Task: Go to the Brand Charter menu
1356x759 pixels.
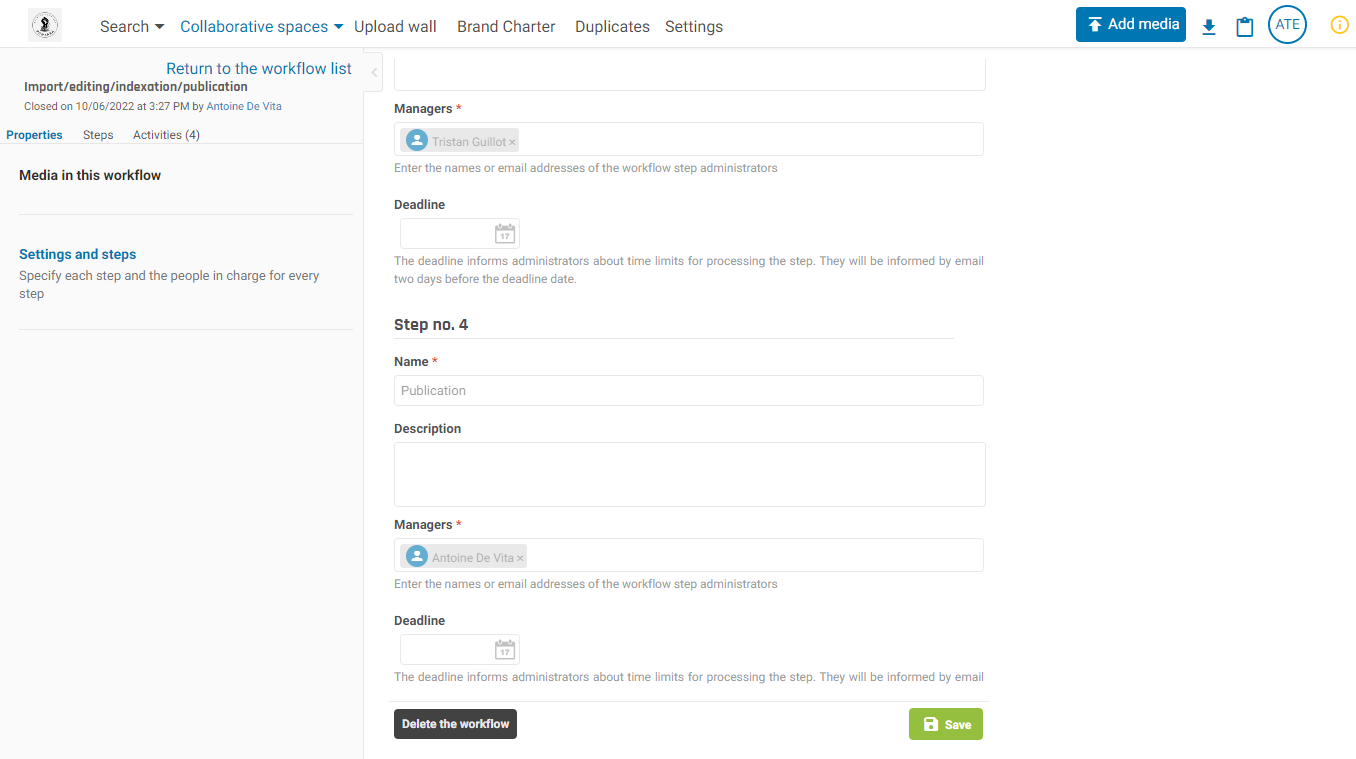Action: (506, 27)
